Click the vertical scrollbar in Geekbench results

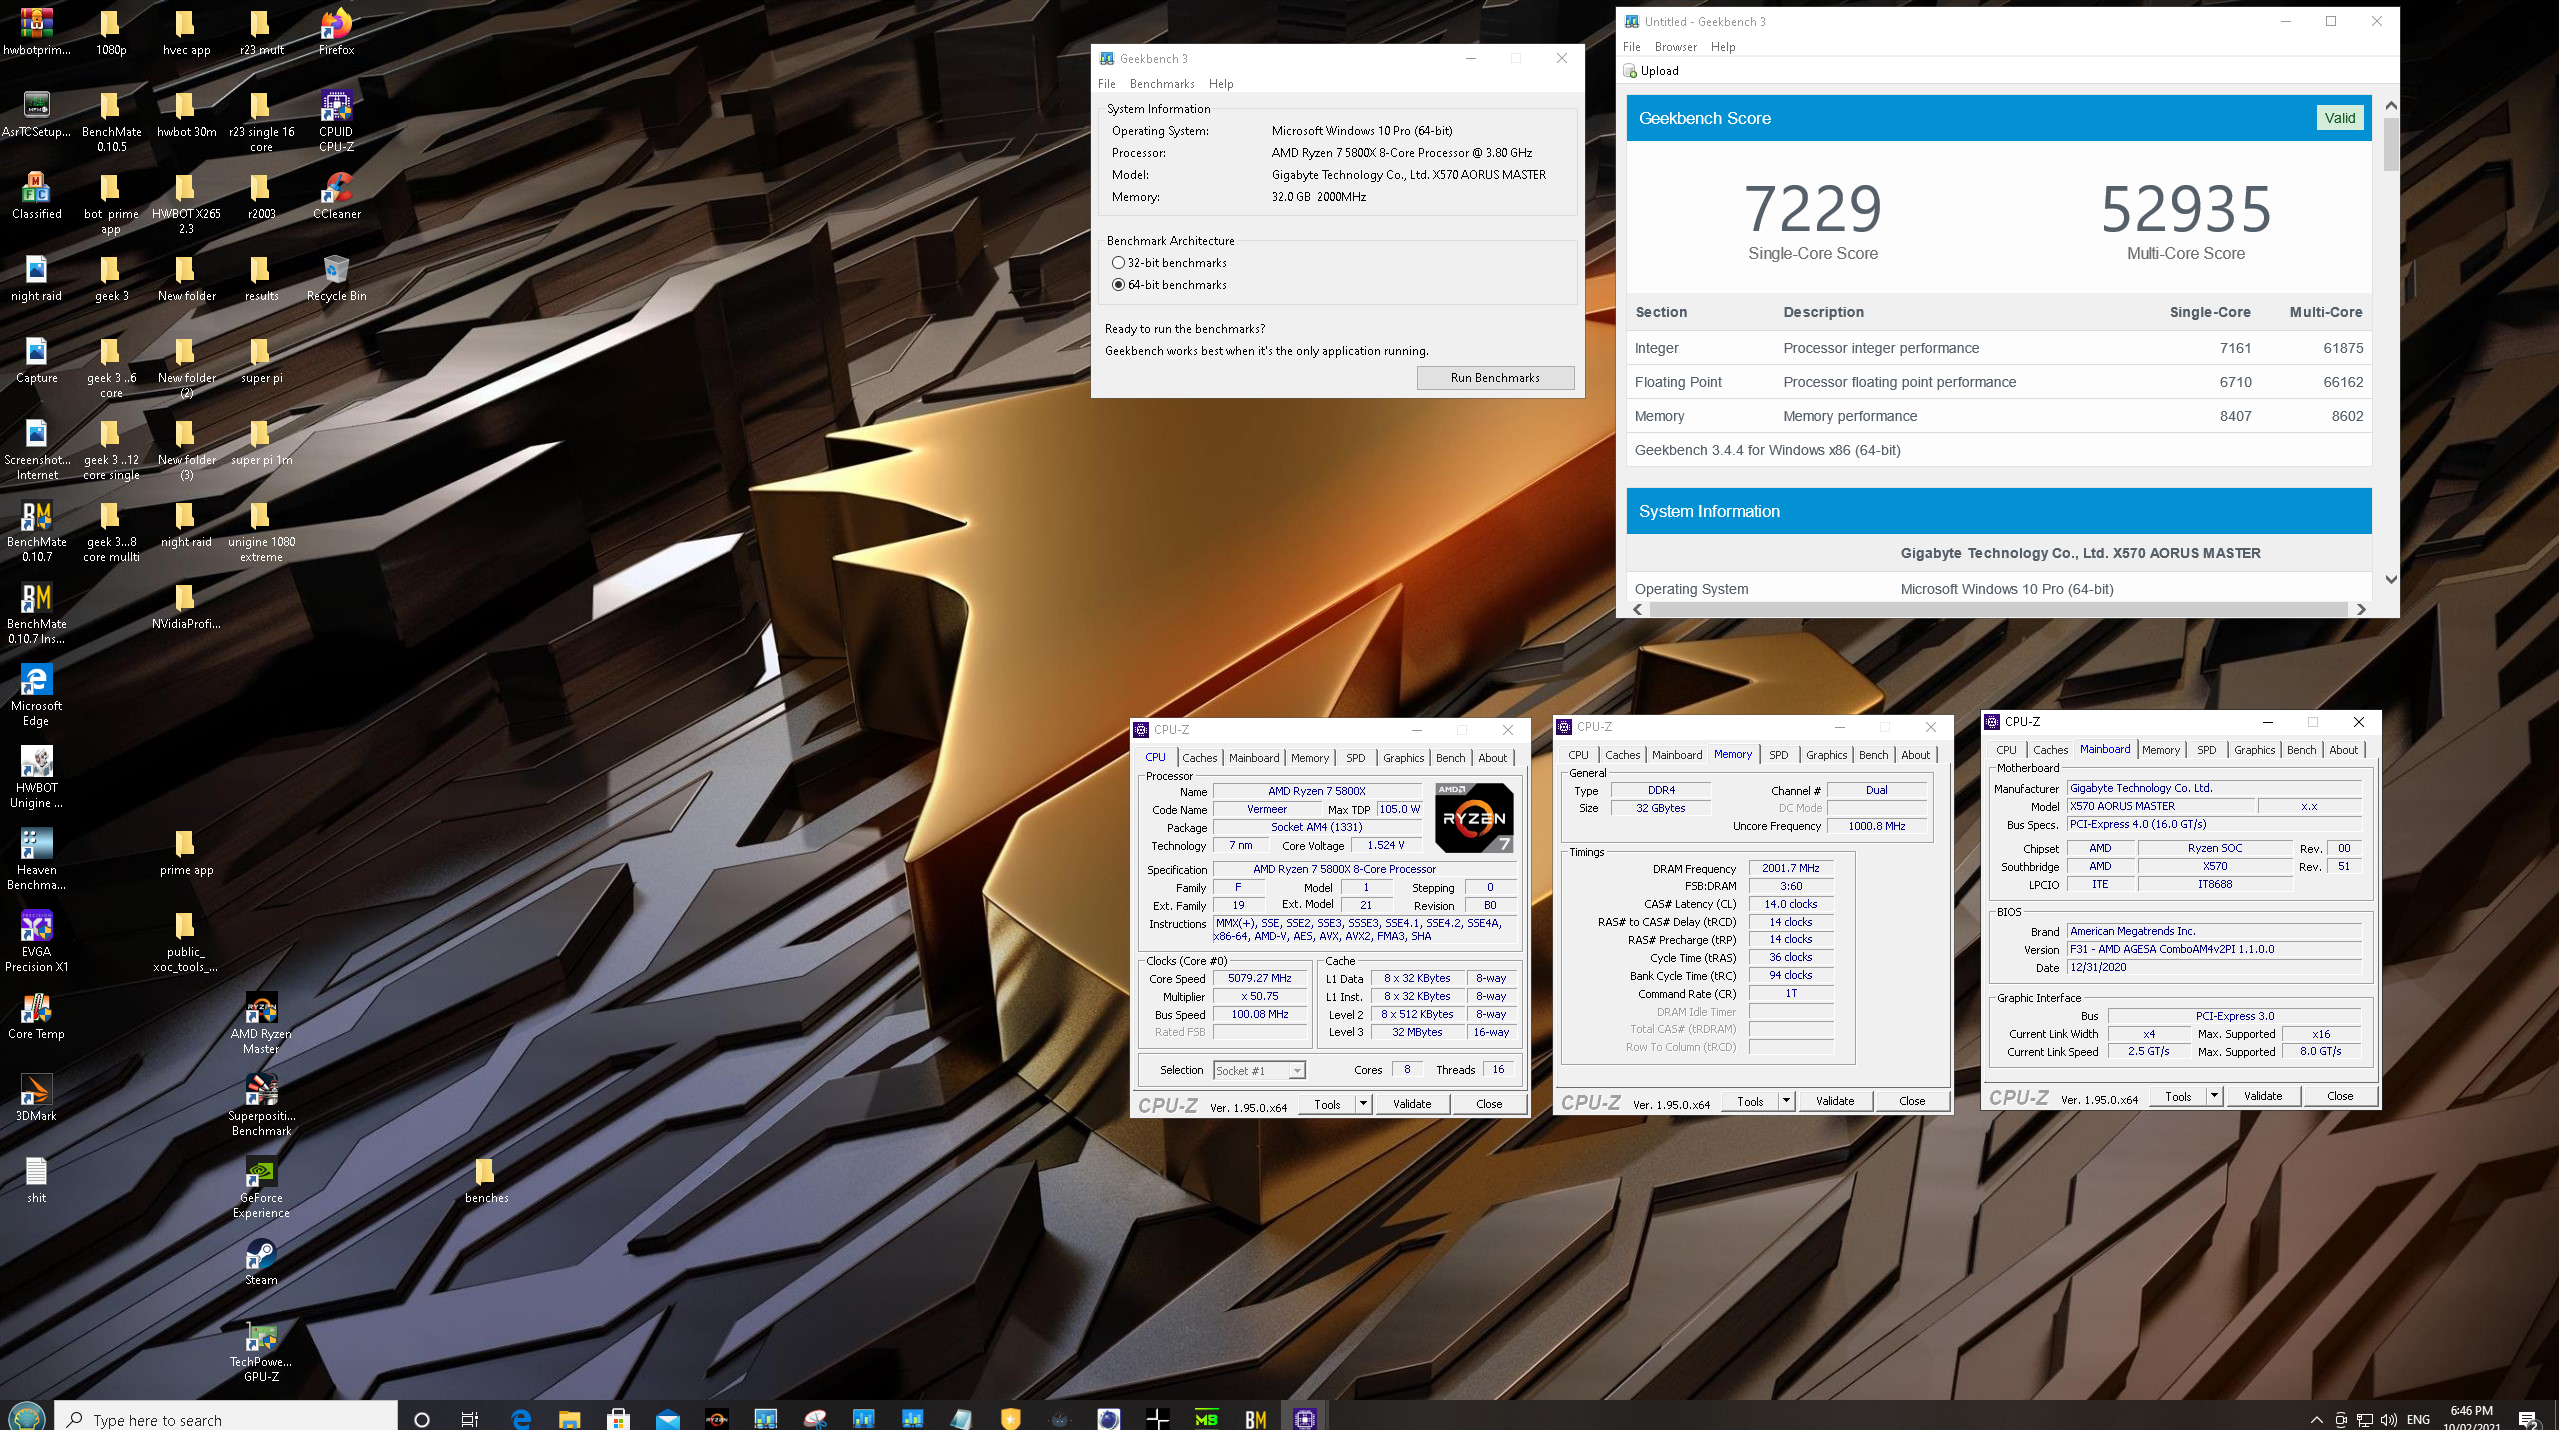coord(2390,145)
